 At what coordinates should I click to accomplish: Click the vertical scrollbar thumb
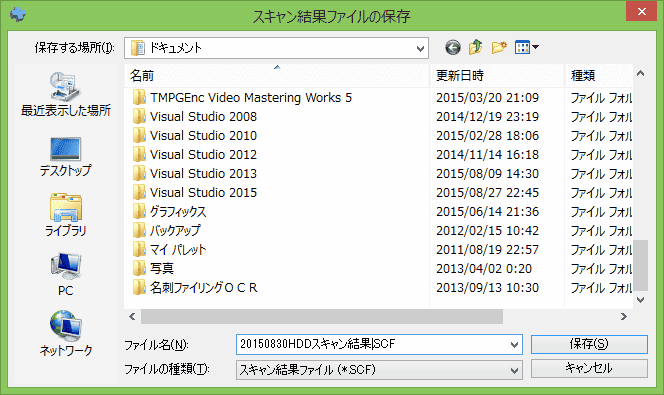[640, 265]
